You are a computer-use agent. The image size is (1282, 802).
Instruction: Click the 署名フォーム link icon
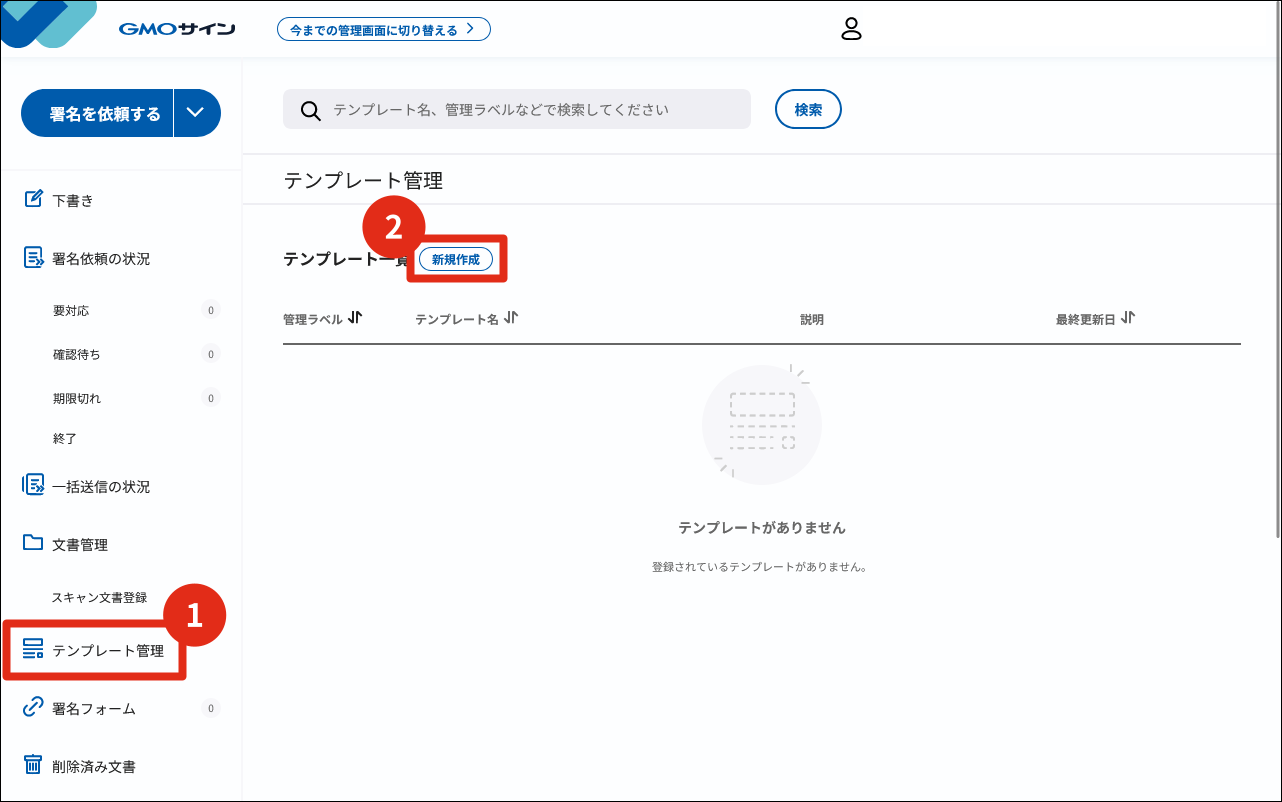click(x=31, y=708)
